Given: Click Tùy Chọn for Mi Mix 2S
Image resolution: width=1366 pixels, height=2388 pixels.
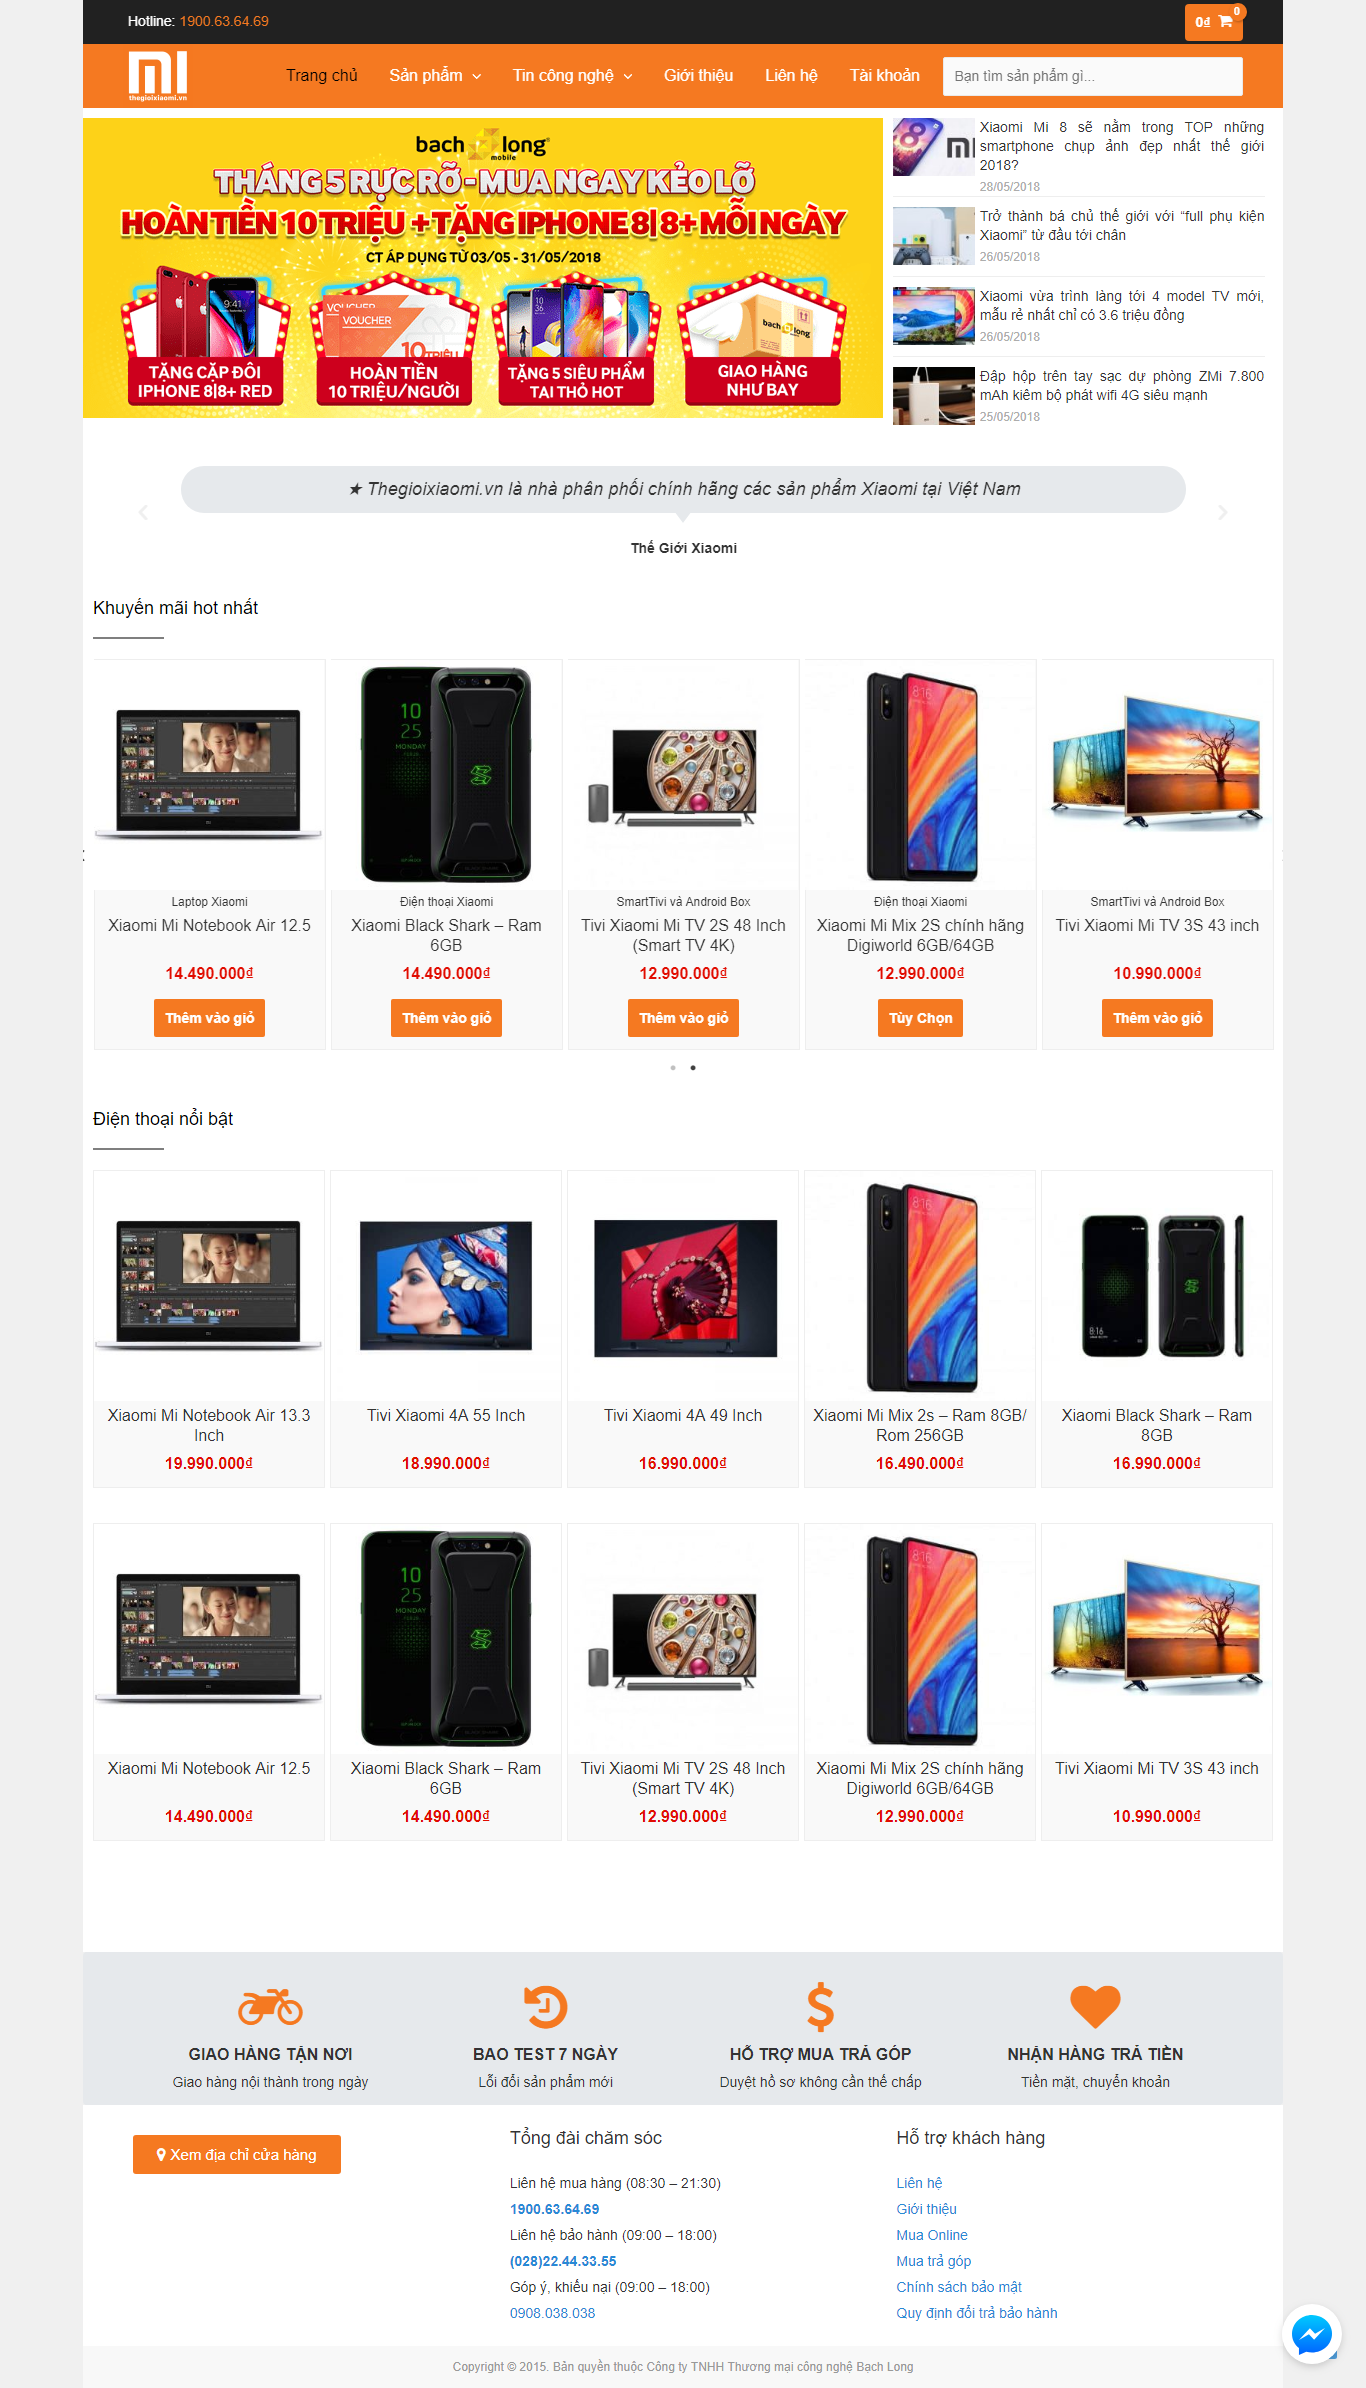Looking at the screenshot, I should pyautogui.click(x=920, y=1018).
